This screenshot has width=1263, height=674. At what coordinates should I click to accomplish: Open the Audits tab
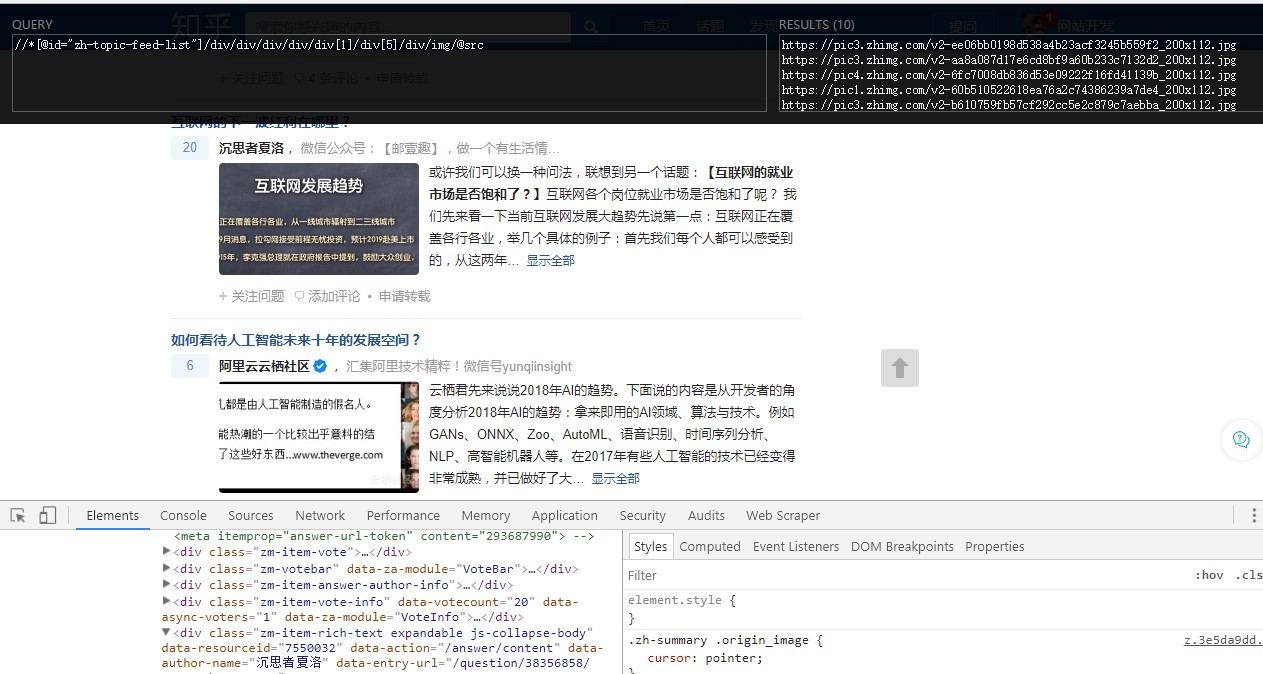pyautogui.click(x=706, y=515)
